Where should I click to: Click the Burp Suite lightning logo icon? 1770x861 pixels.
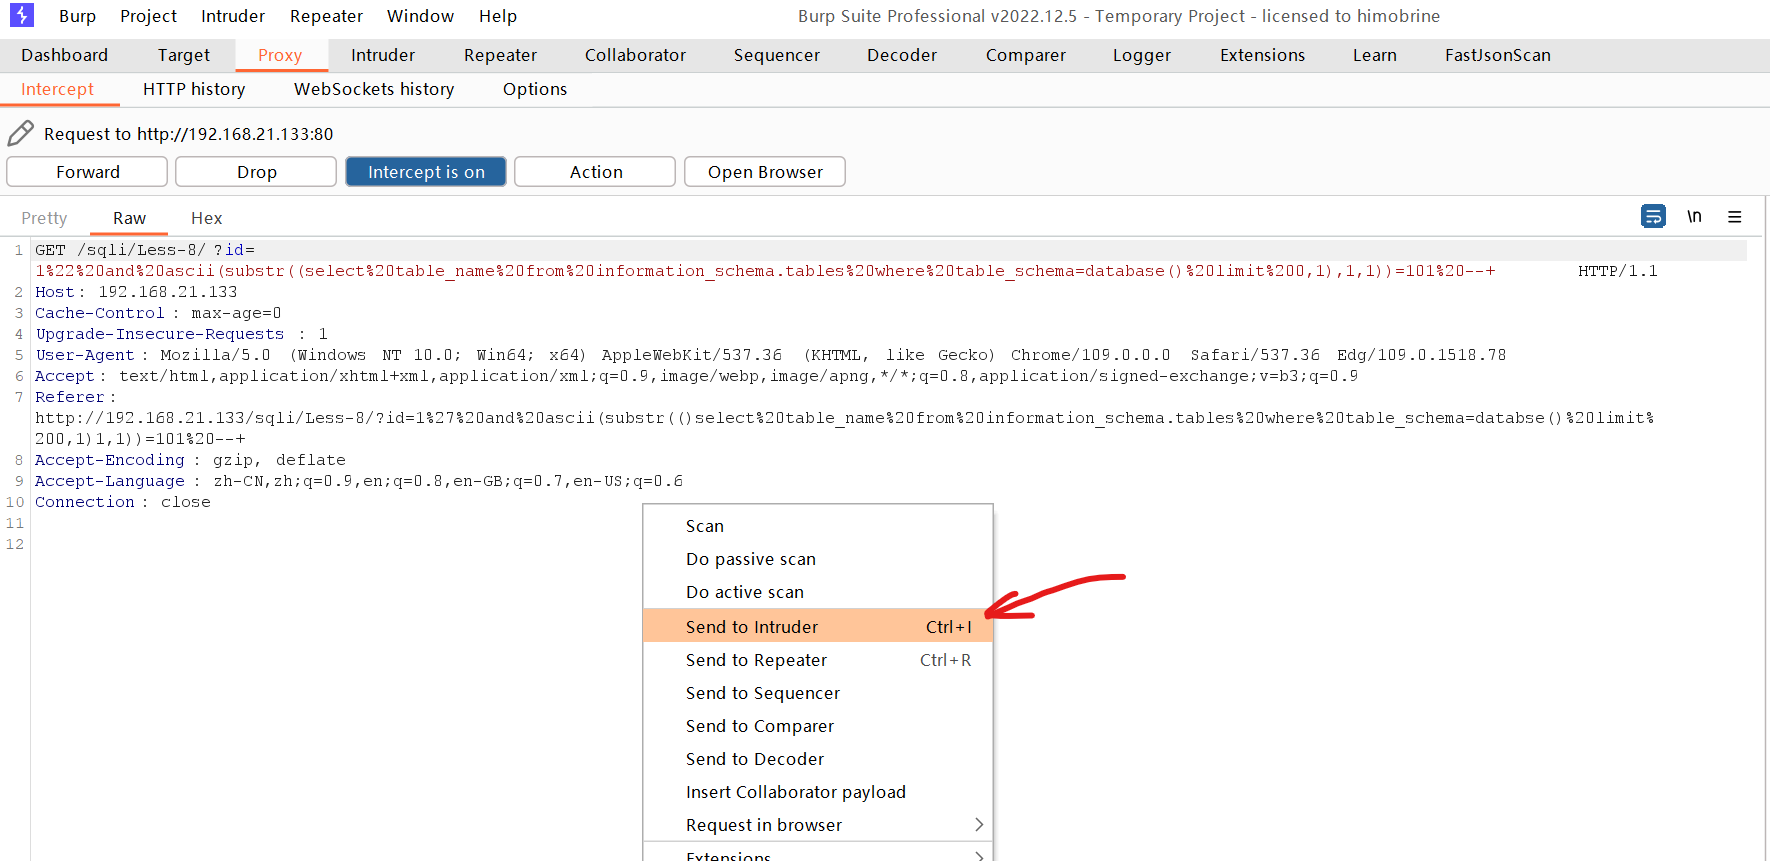point(21,15)
